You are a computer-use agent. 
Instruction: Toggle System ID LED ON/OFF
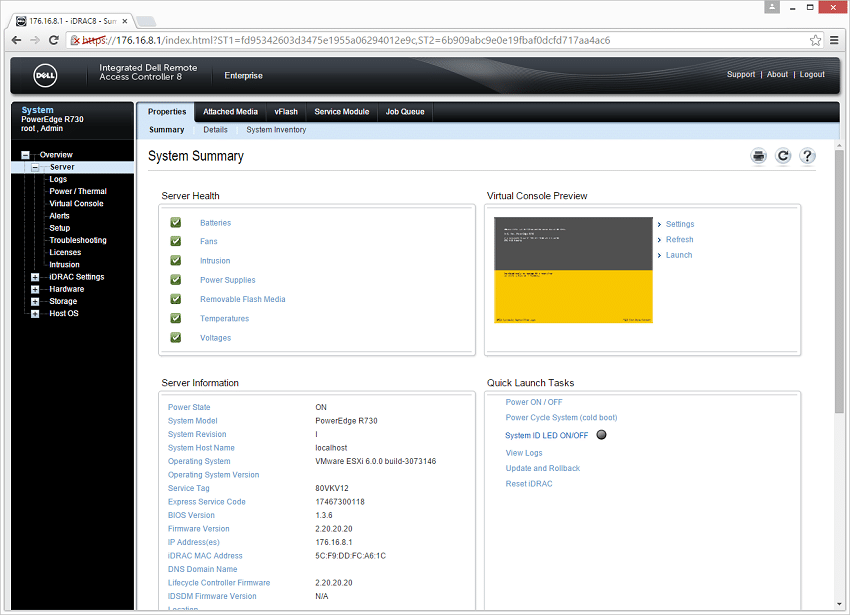pyautogui.click(x=546, y=435)
